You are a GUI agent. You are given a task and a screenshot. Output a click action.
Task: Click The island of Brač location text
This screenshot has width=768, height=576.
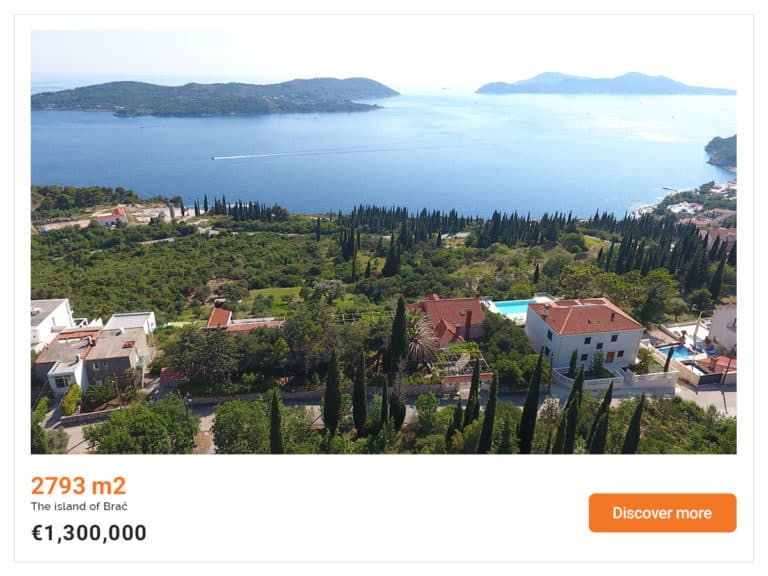79,506
